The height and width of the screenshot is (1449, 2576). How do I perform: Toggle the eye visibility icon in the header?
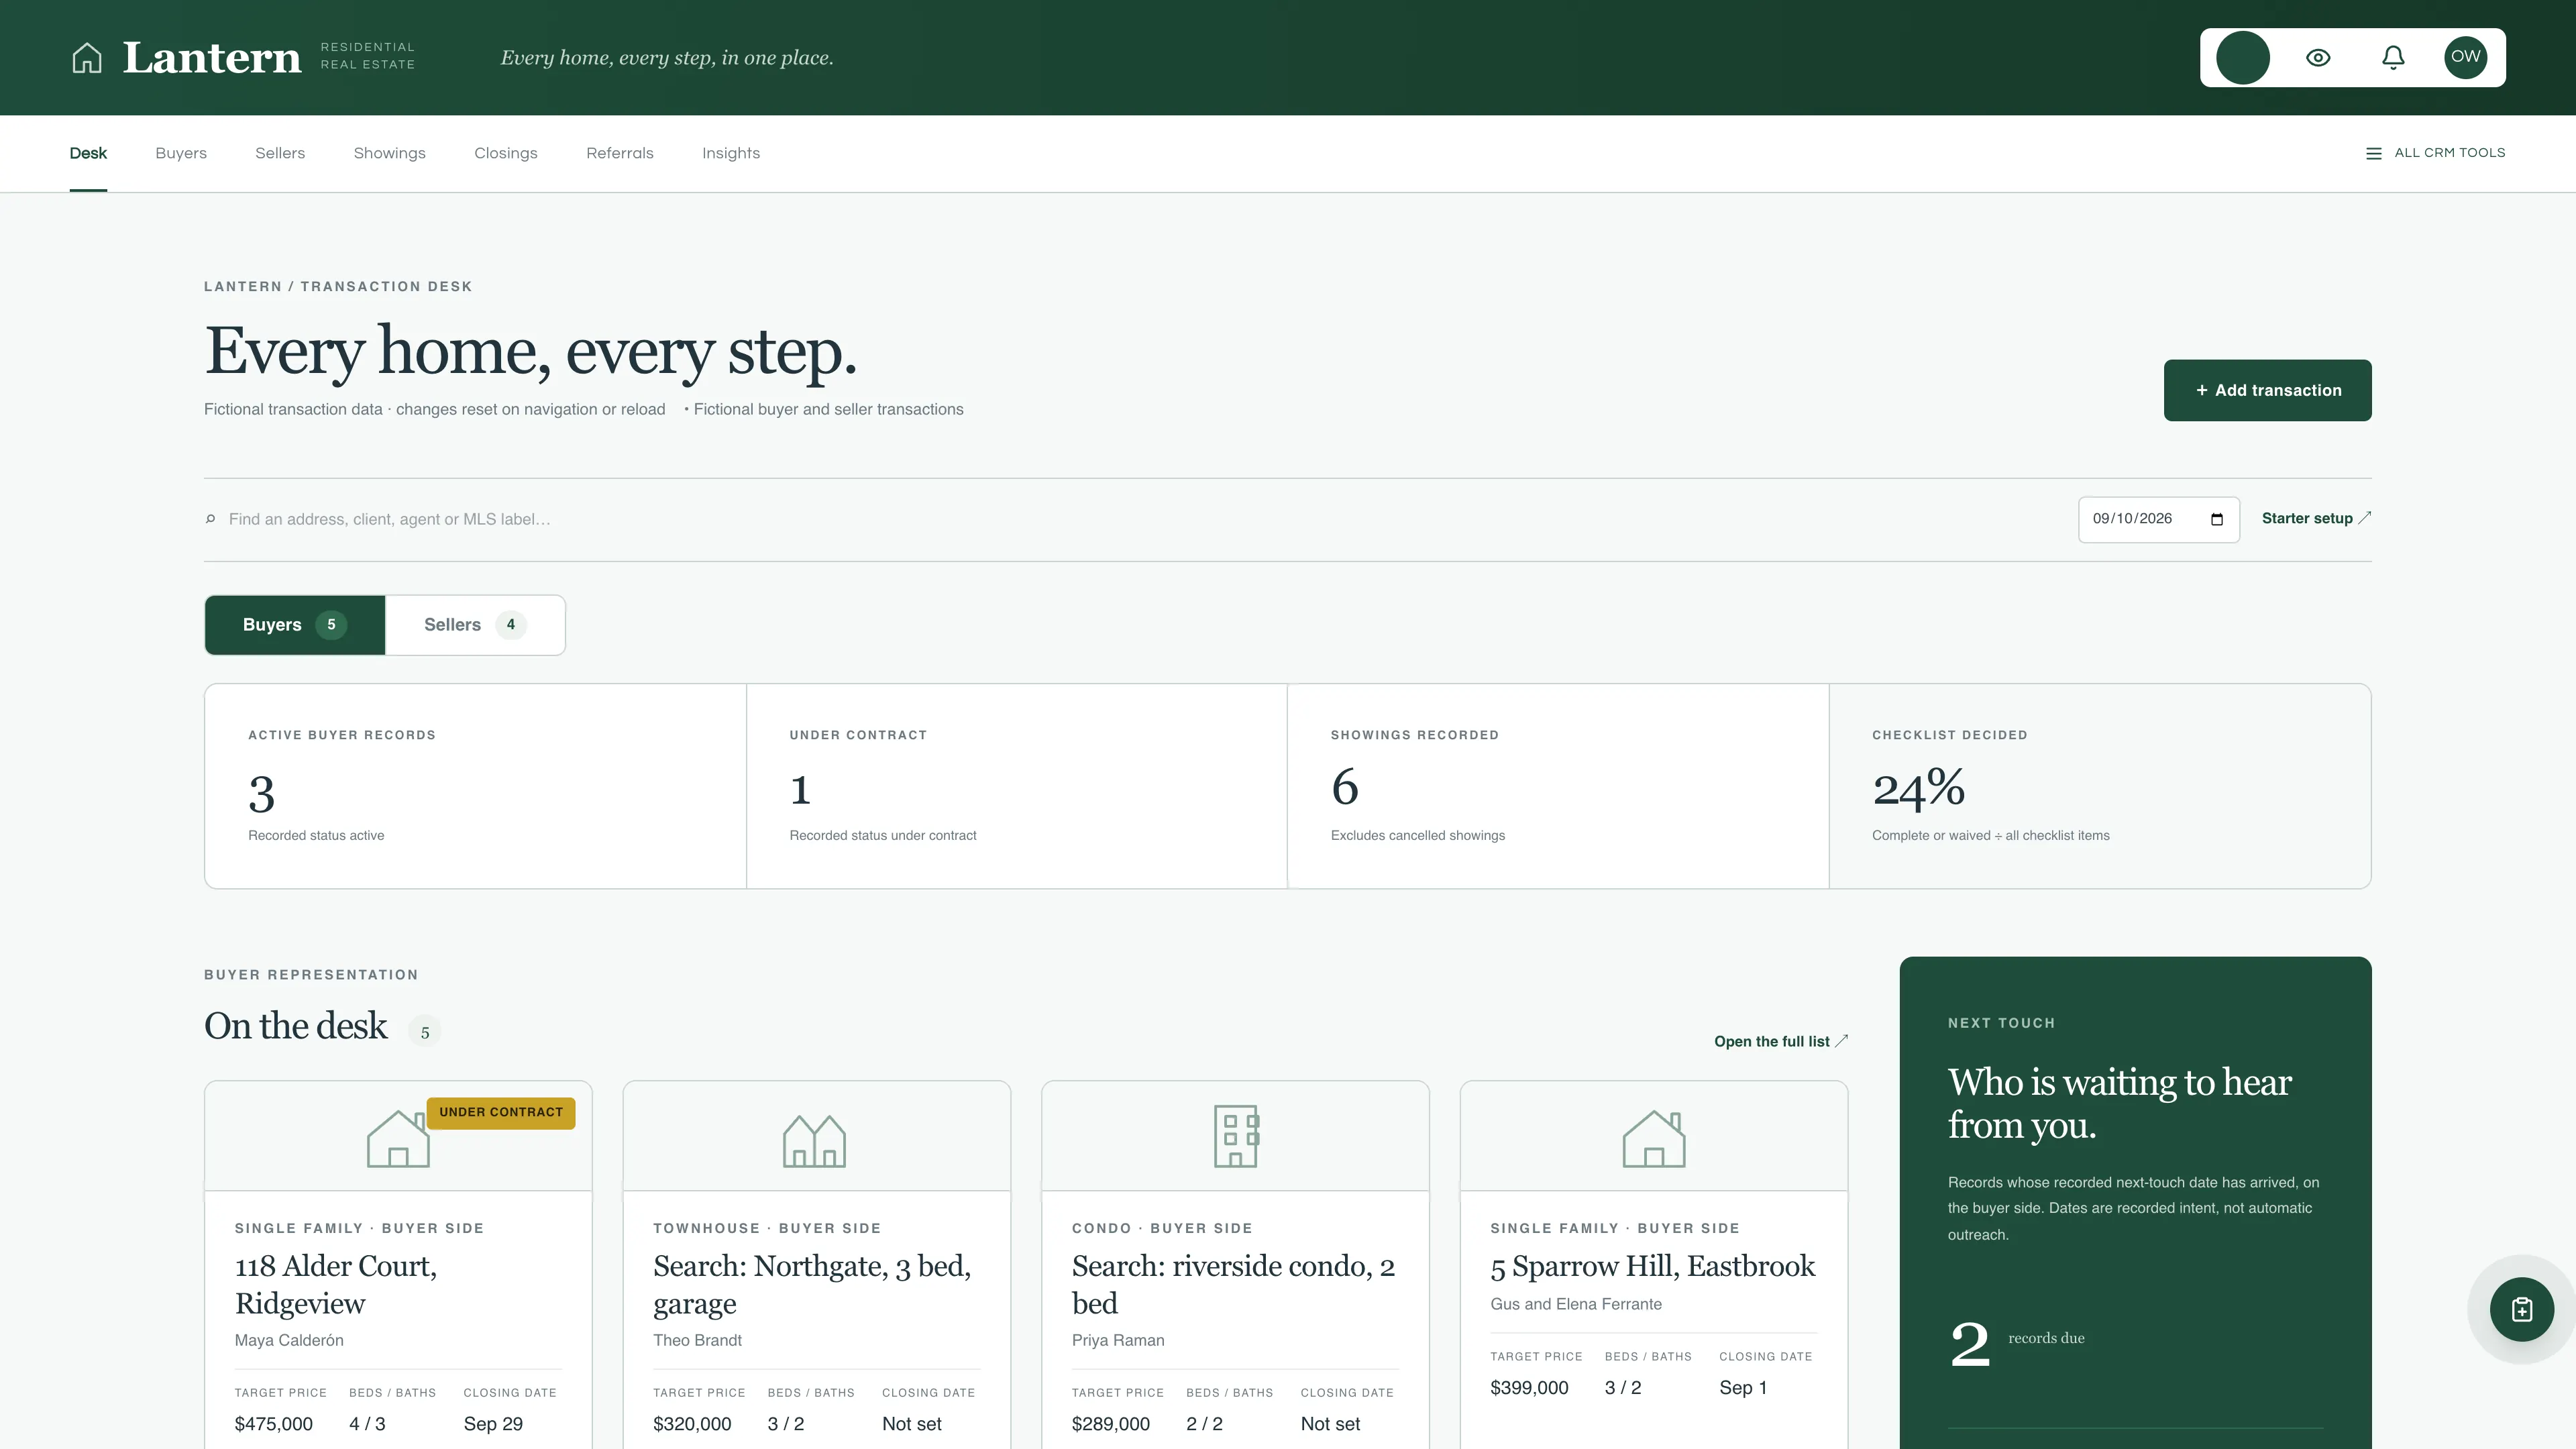pyautogui.click(x=2318, y=58)
